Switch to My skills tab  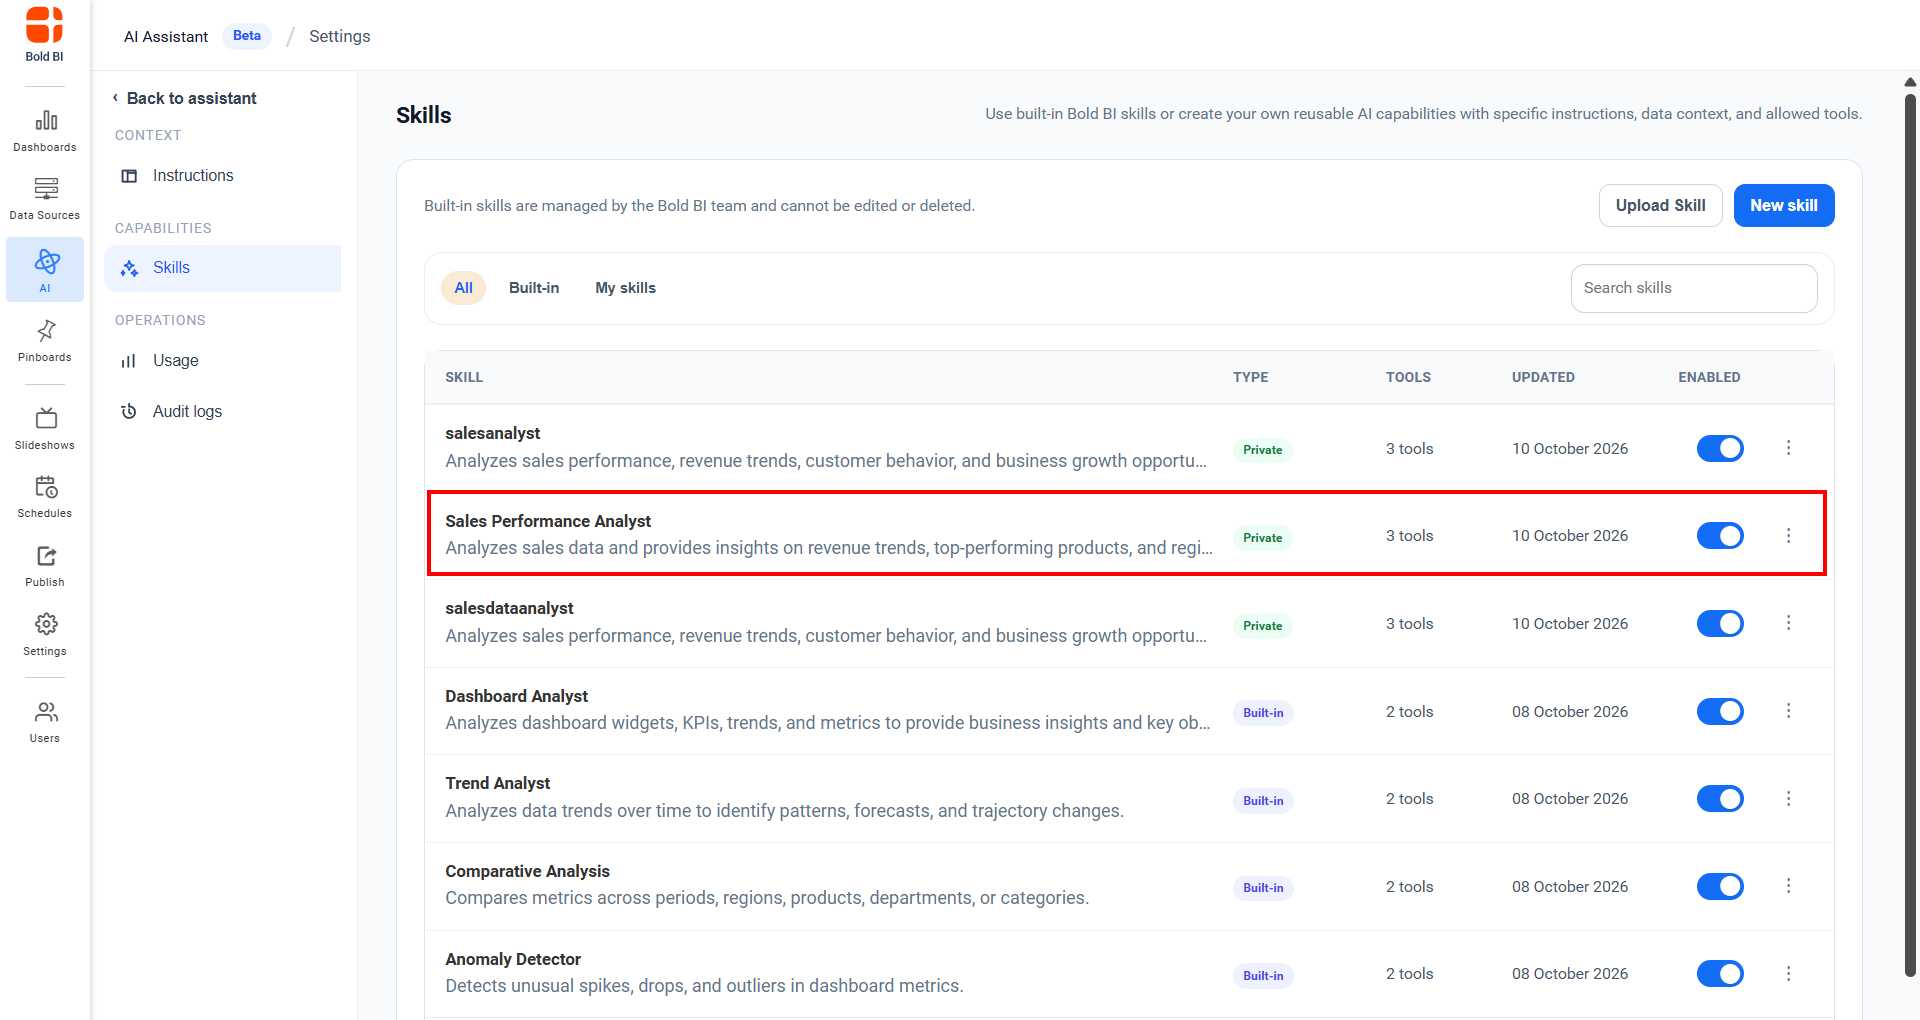tap(626, 288)
